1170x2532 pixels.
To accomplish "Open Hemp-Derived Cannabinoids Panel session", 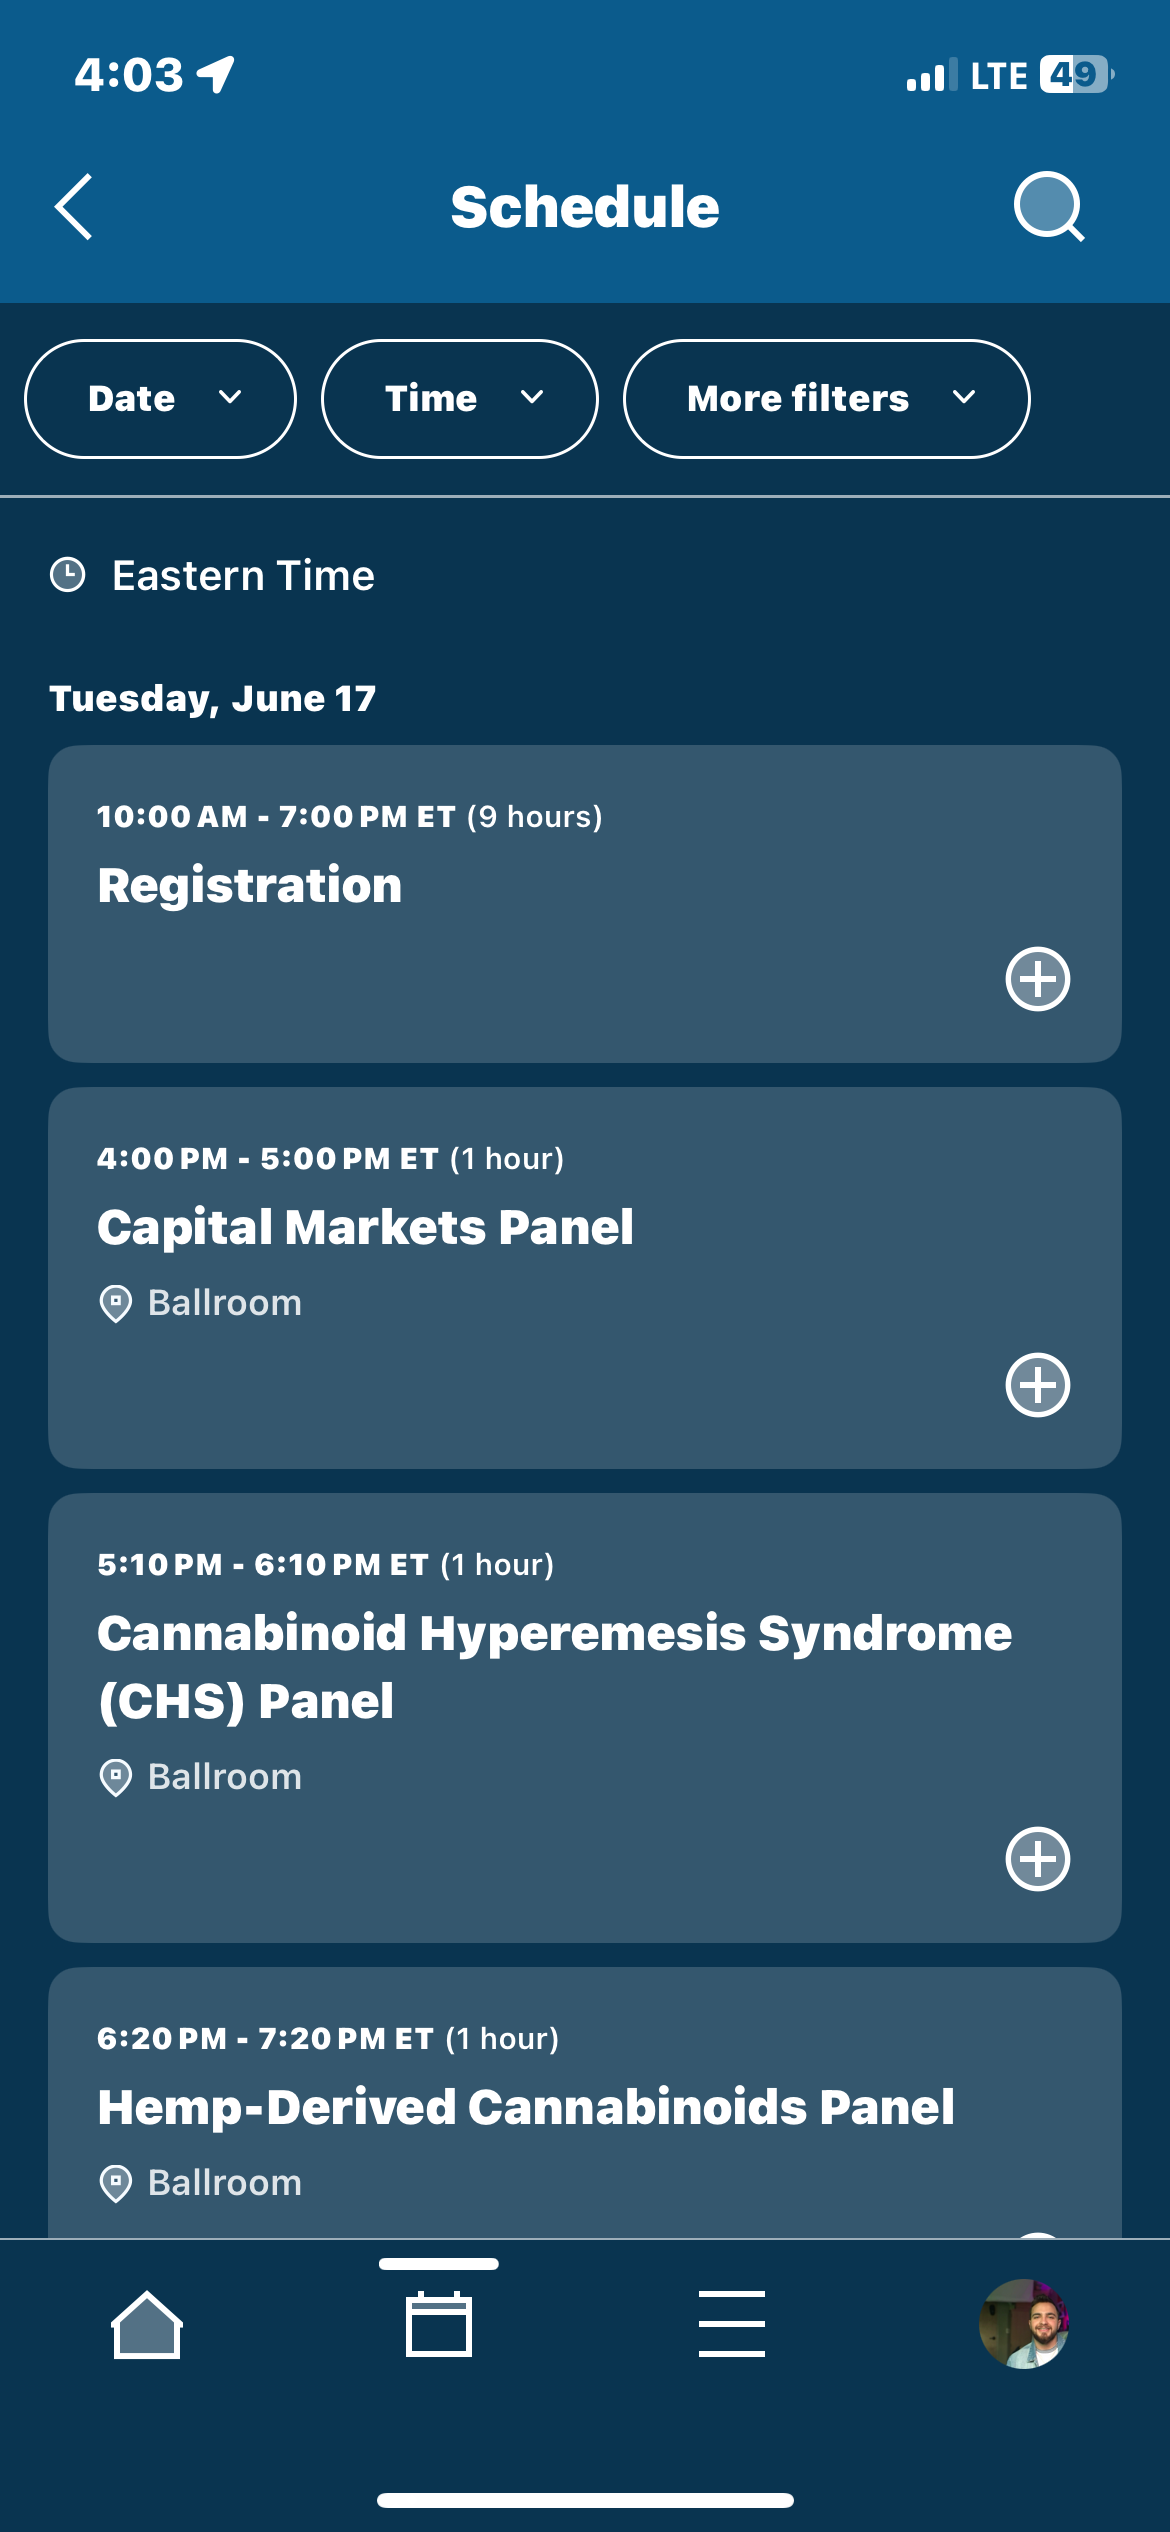I will click(585, 2103).
